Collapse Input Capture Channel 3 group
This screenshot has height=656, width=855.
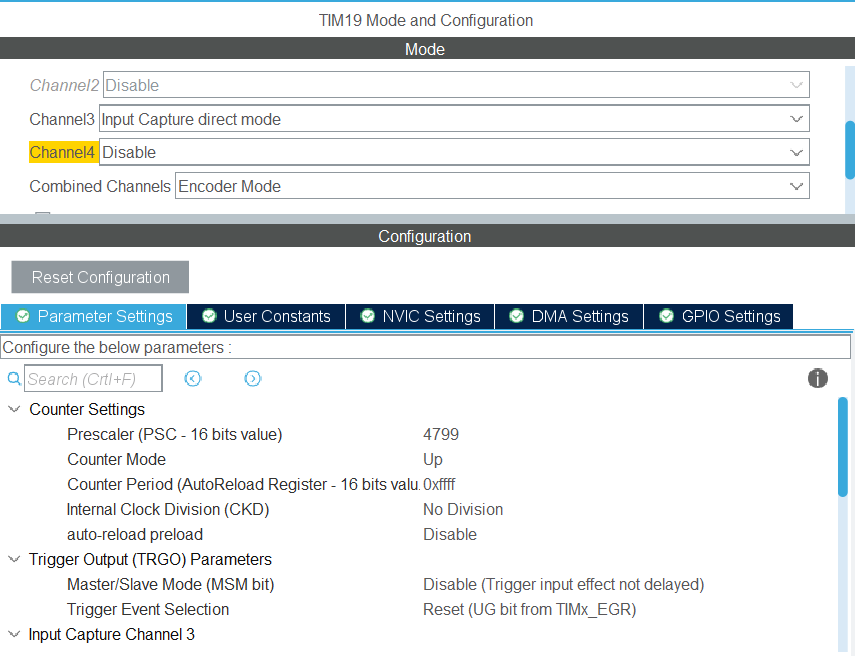point(14,634)
